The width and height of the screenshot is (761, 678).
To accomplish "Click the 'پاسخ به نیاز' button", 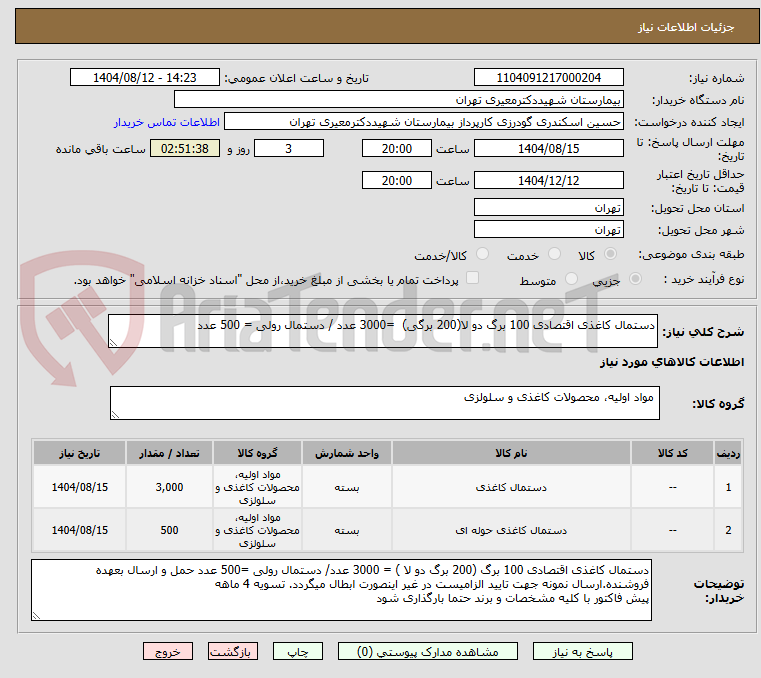I will (582, 651).
